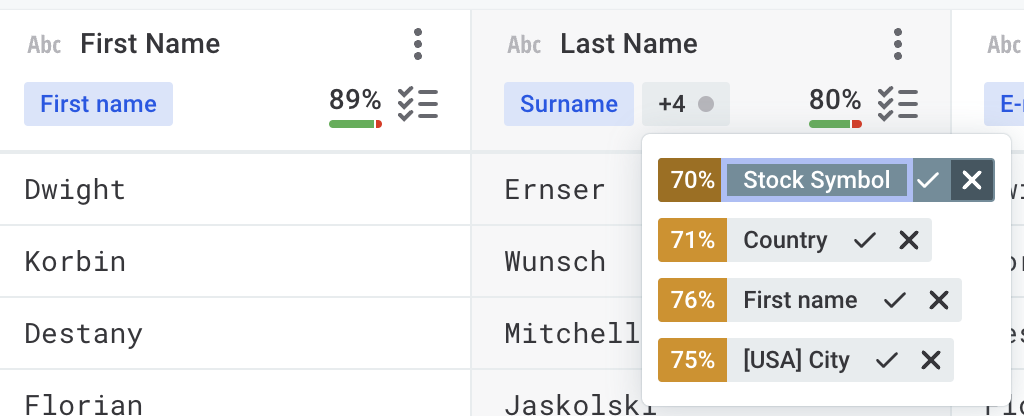
Task: Accept the [USA] City suggestion checkmark
Action: pos(887,360)
